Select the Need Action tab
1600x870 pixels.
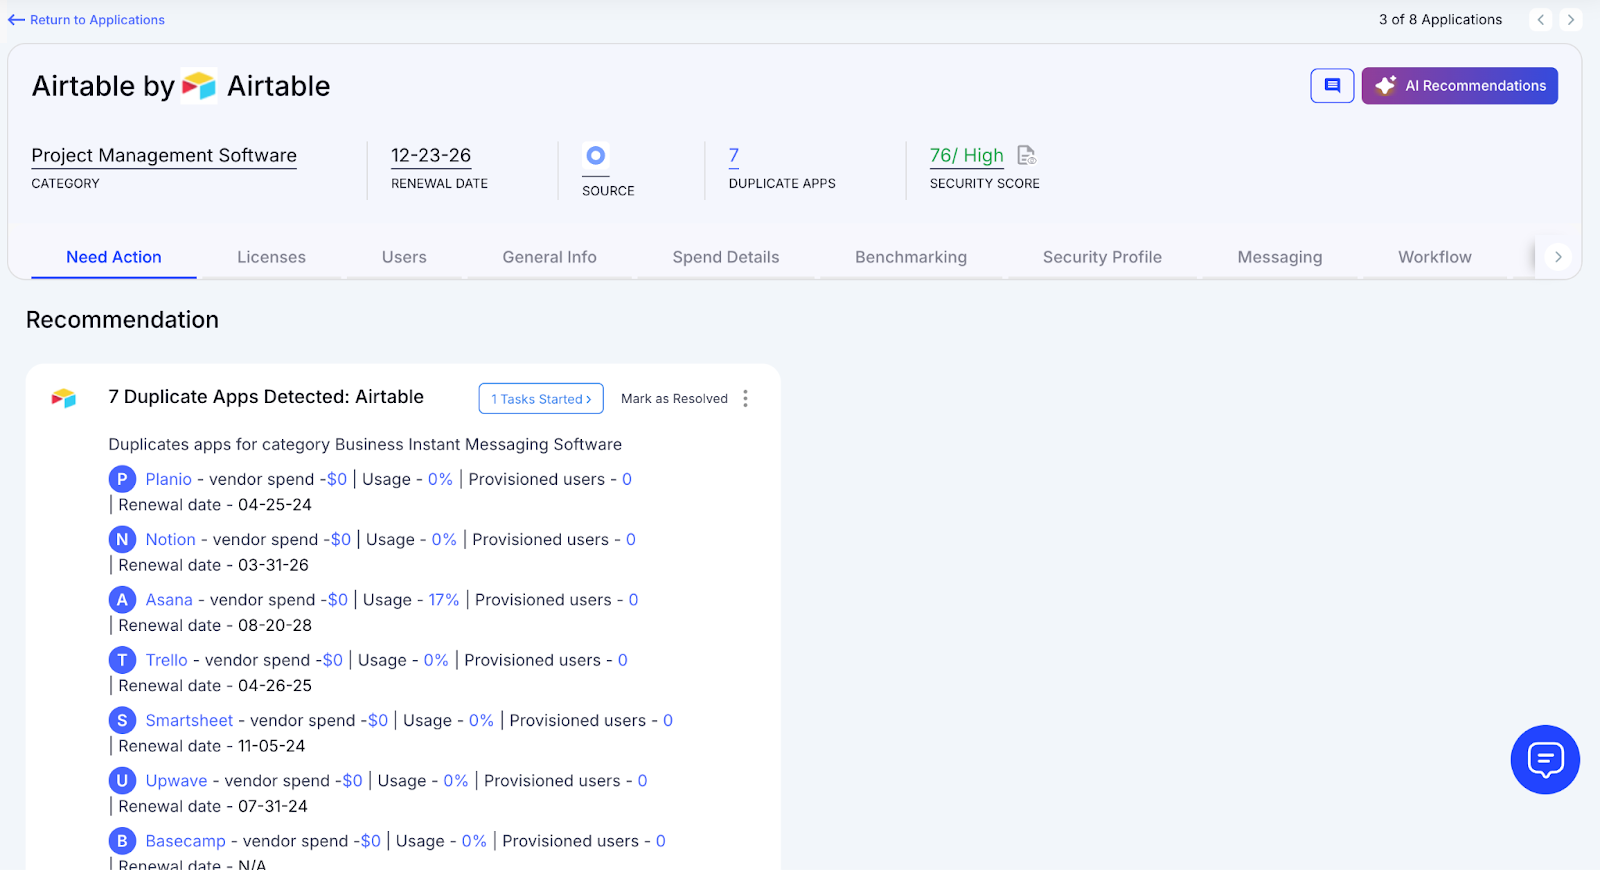pos(114,257)
